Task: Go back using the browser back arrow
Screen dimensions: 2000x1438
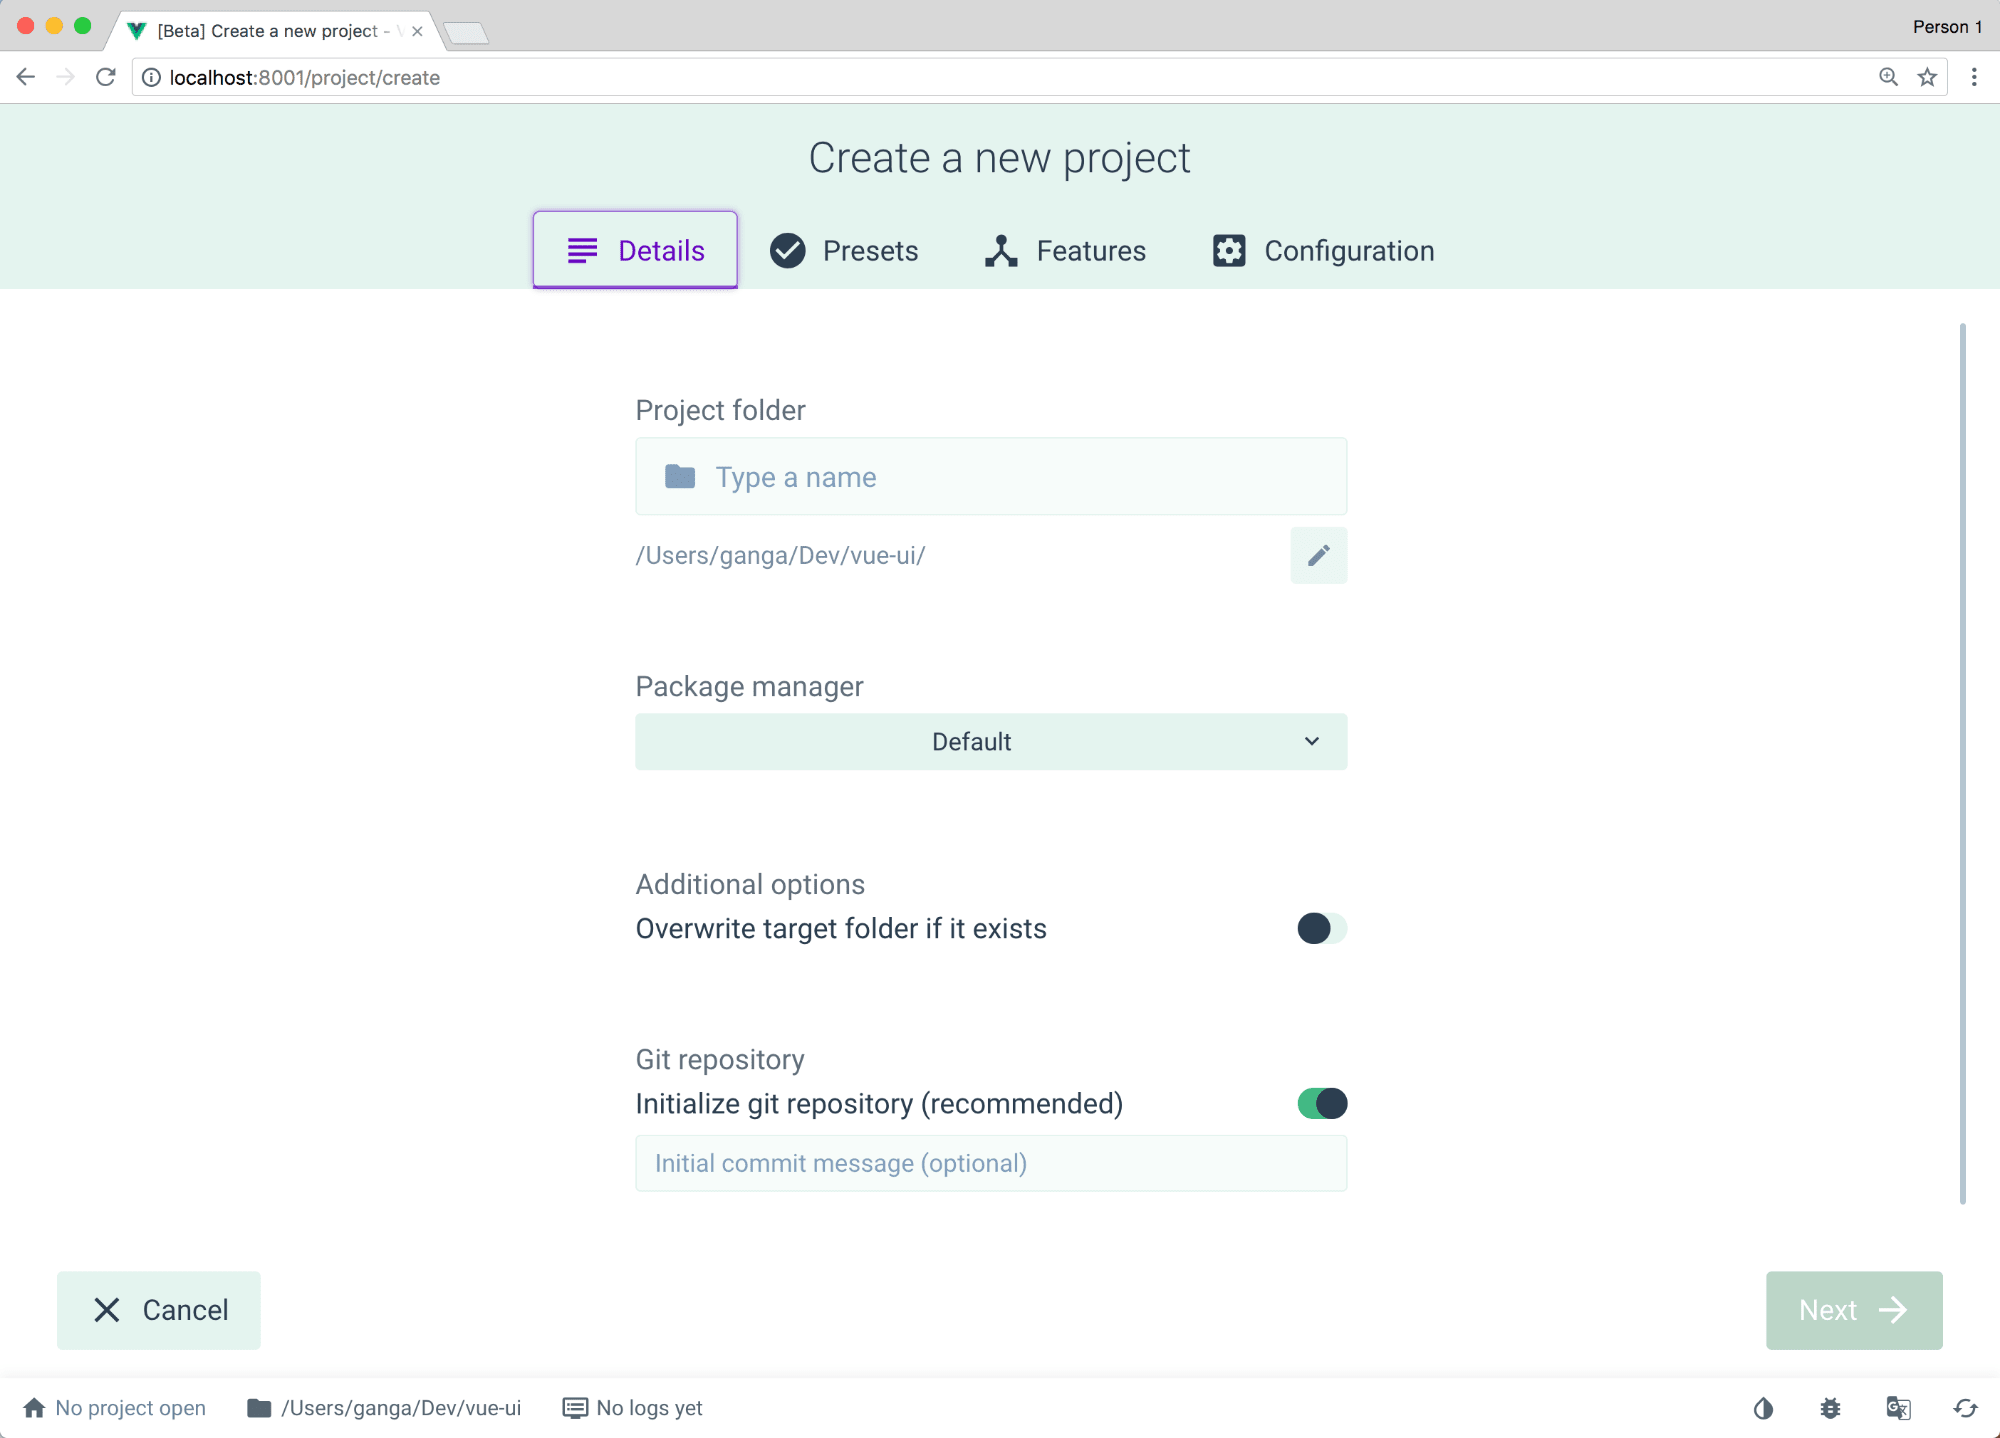Action: pyautogui.click(x=26, y=77)
